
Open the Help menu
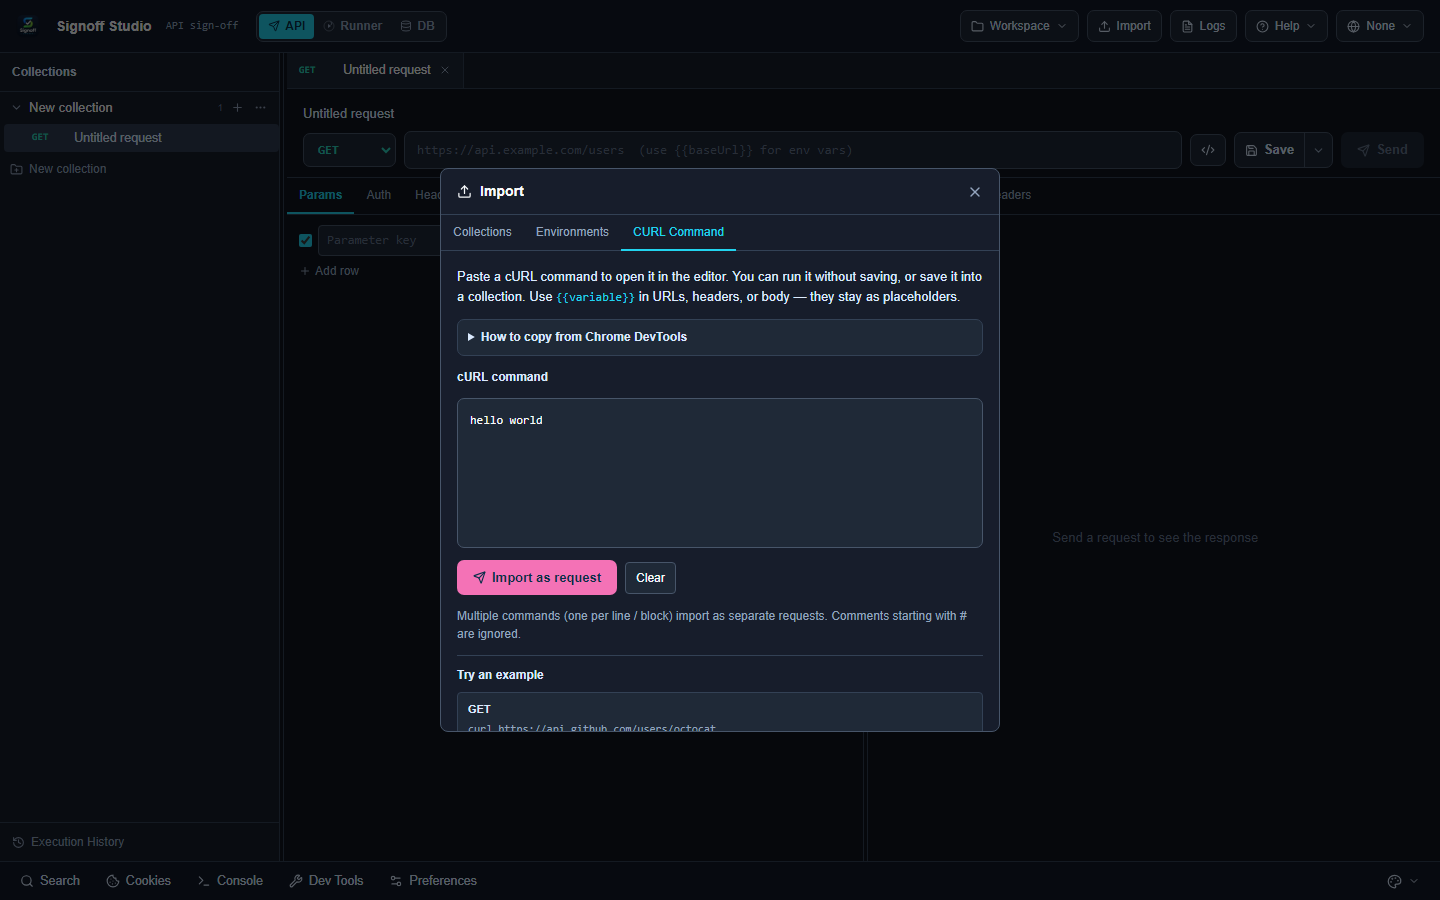(1286, 26)
